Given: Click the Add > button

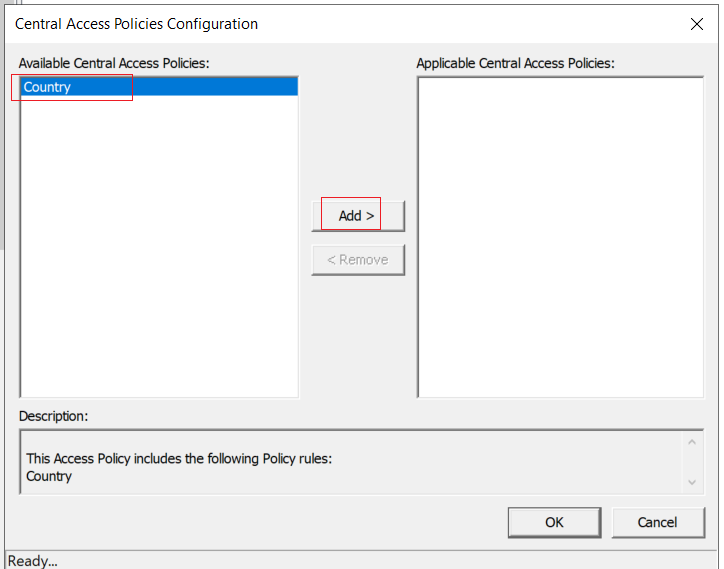Looking at the screenshot, I should [358, 216].
